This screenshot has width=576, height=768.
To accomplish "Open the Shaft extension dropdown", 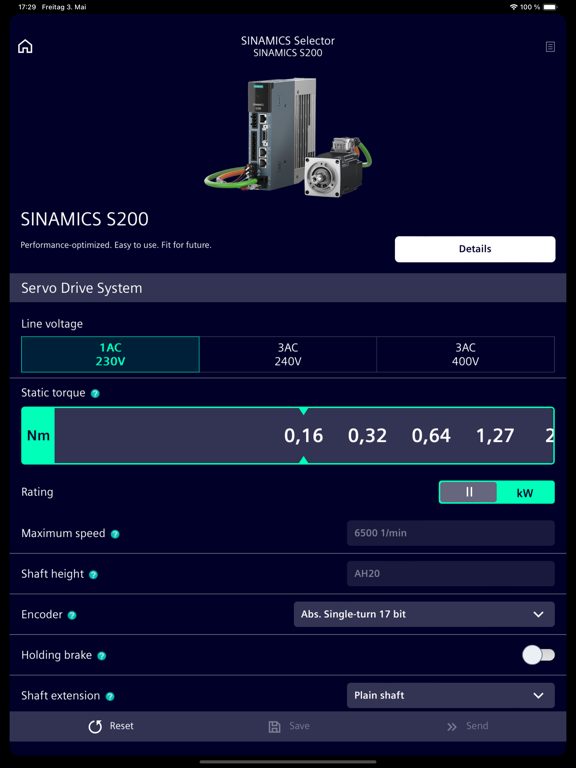I will 451,696.
